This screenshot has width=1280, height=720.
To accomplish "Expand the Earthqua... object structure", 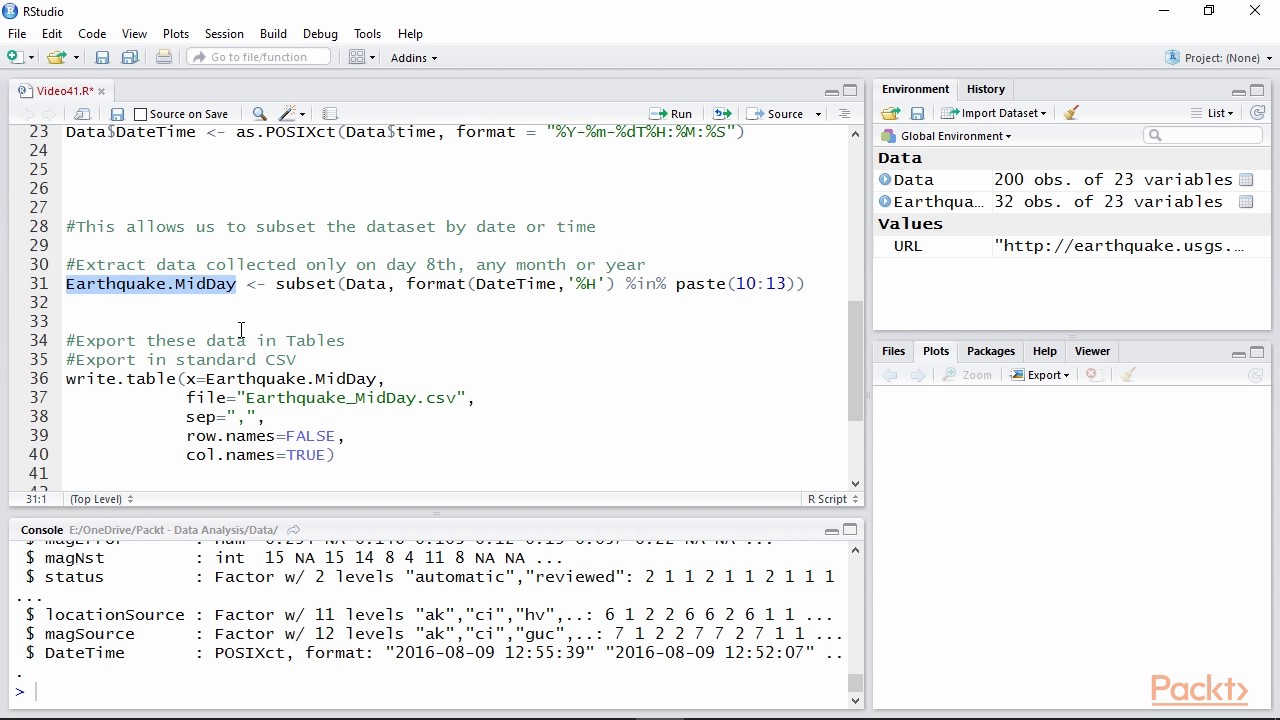I will 885,202.
